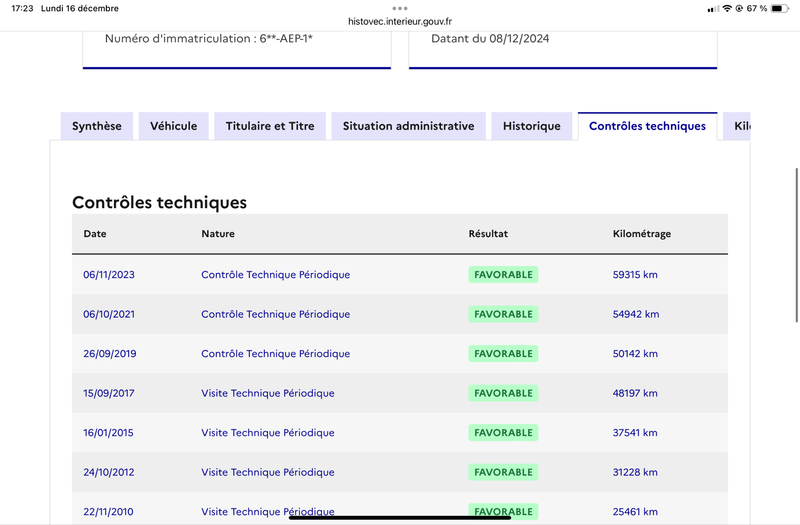
Task: Tap the cellular signal bars icon
Action: tap(713, 9)
